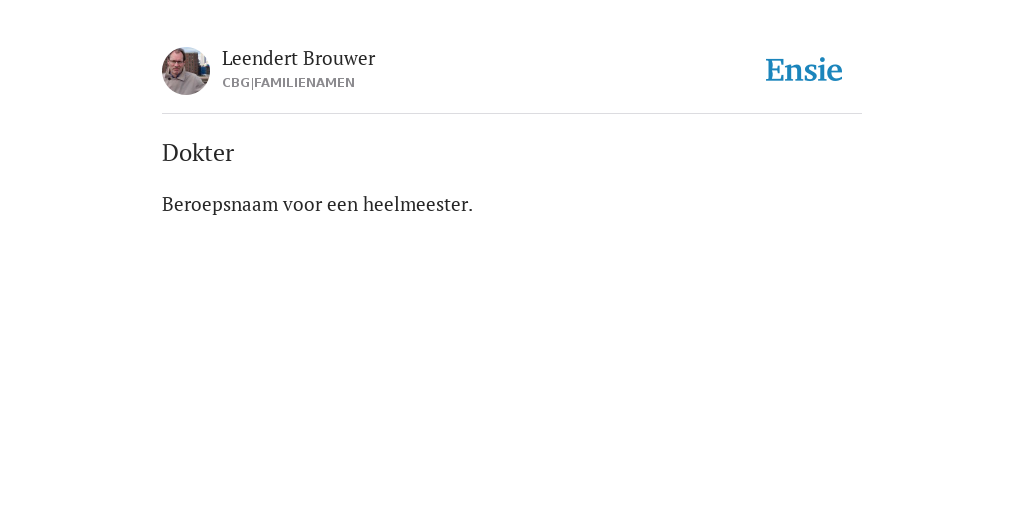Screen dimensions: 1024x512
Task: Click the Dokter heading
Action: point(198,153)
